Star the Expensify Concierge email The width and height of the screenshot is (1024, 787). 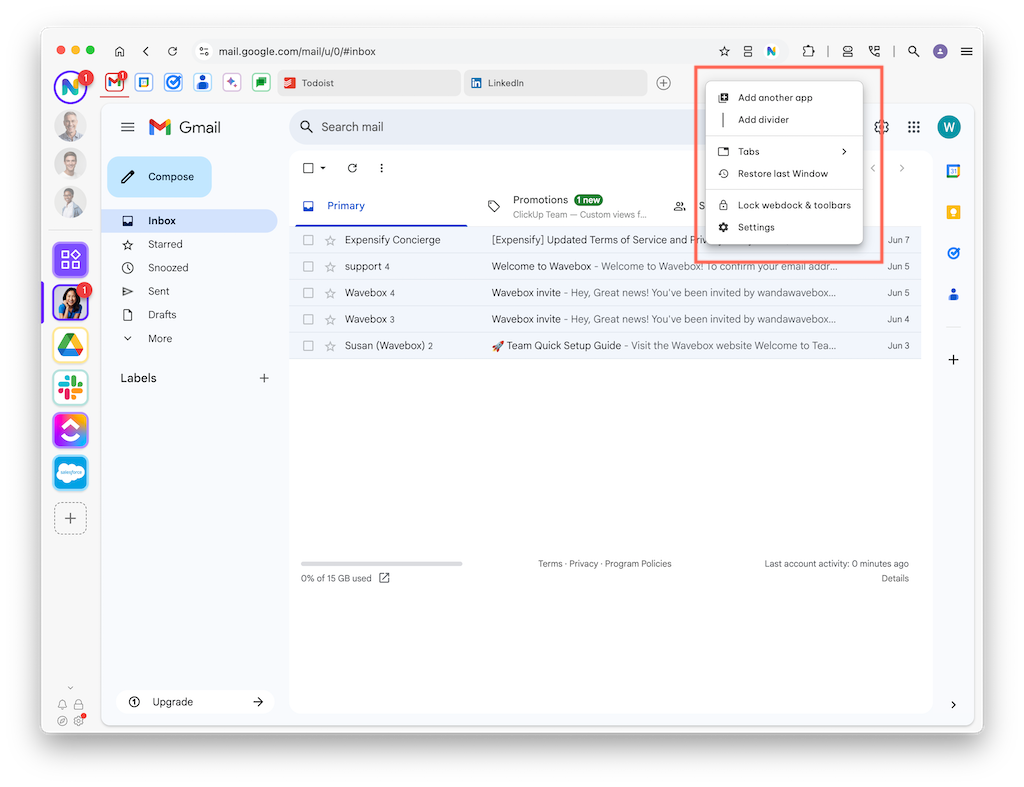330,240
